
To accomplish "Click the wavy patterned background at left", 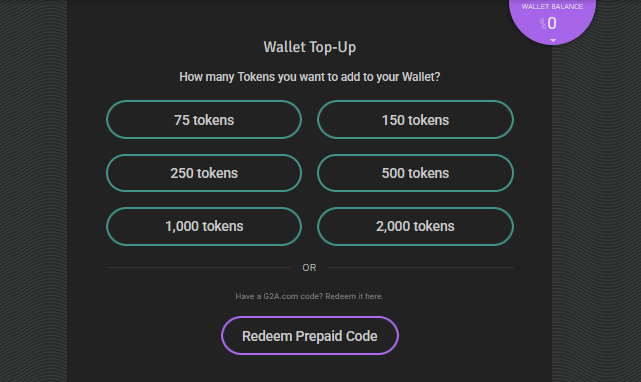I will tap(34, 191).
